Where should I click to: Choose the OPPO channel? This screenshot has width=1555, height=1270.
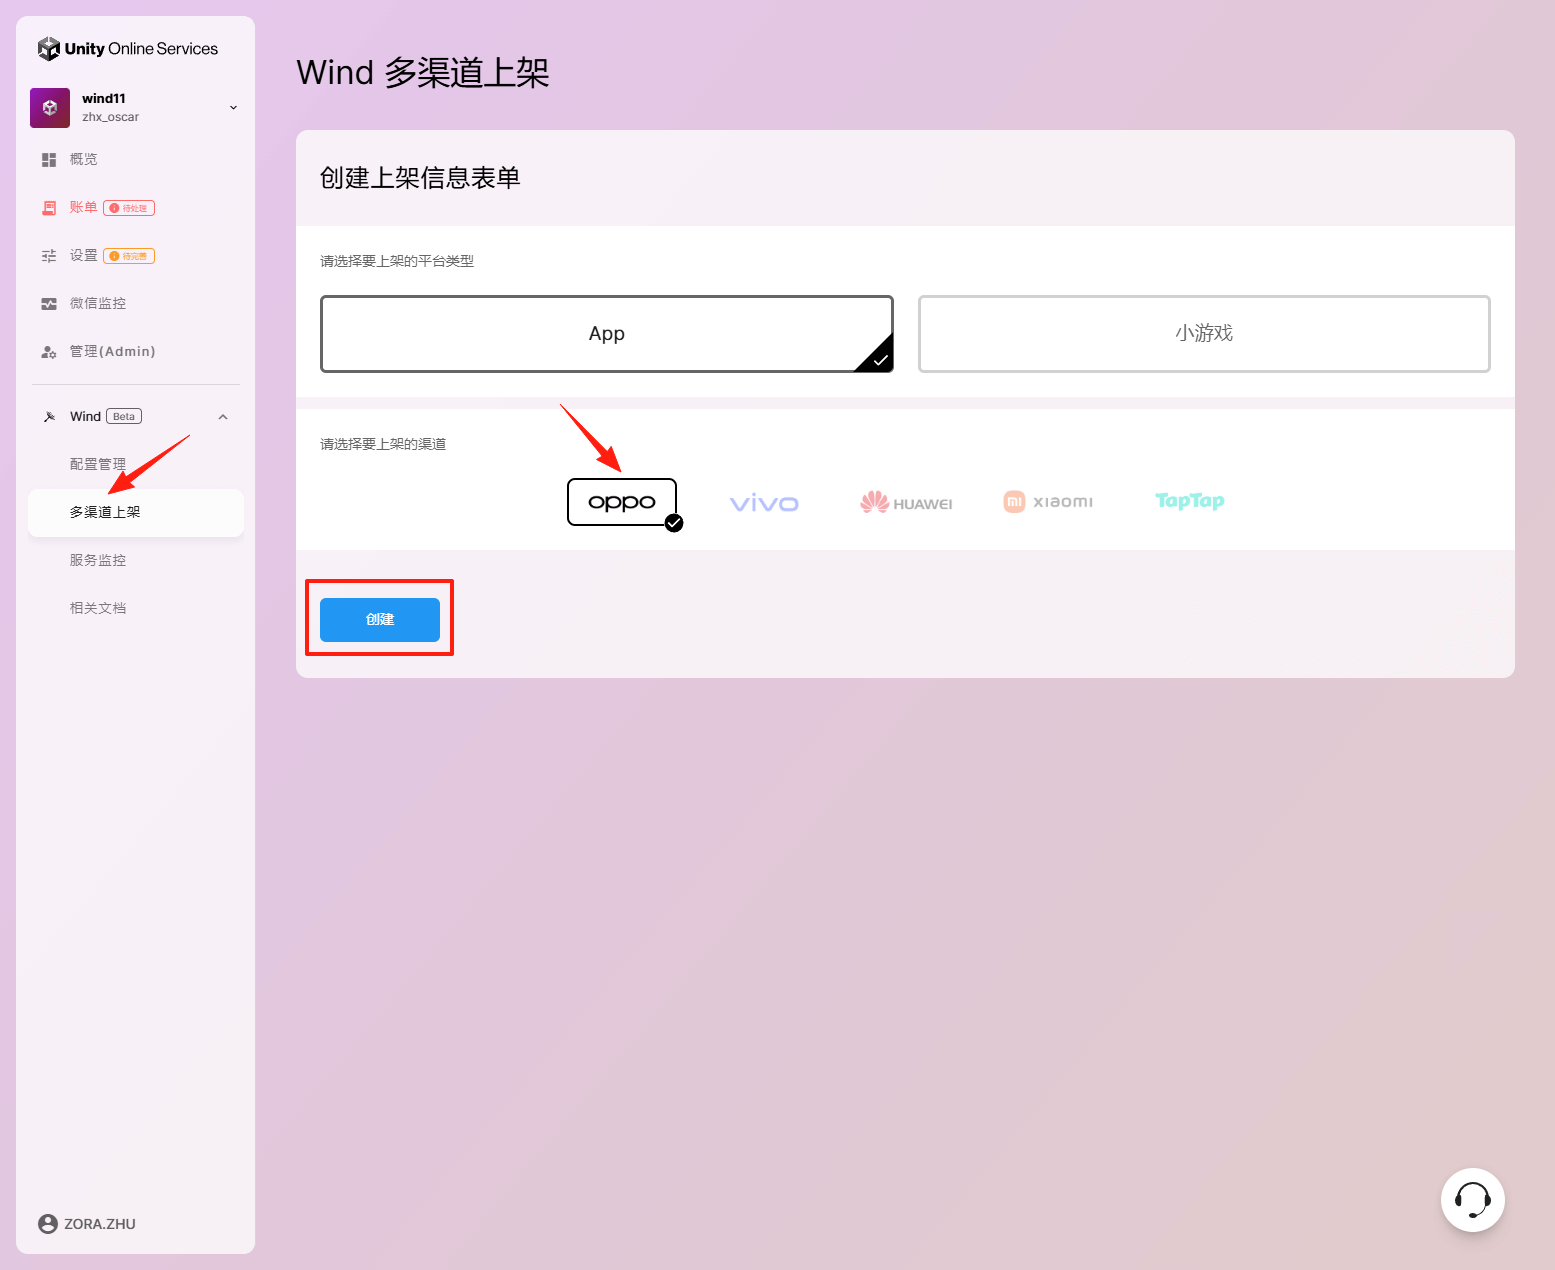pos(621,502)
